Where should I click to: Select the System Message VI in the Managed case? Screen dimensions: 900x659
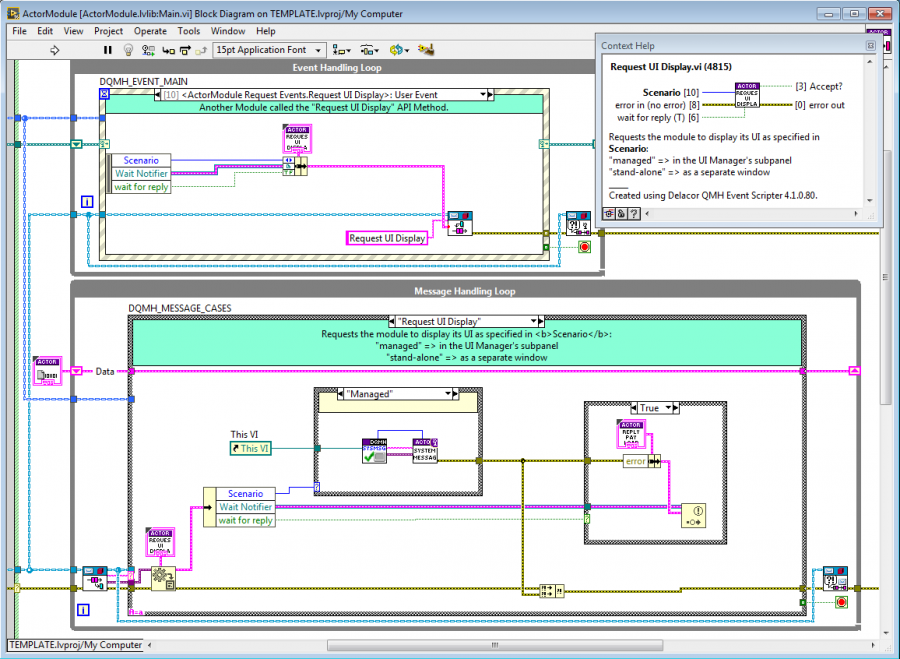coord(425,451)
